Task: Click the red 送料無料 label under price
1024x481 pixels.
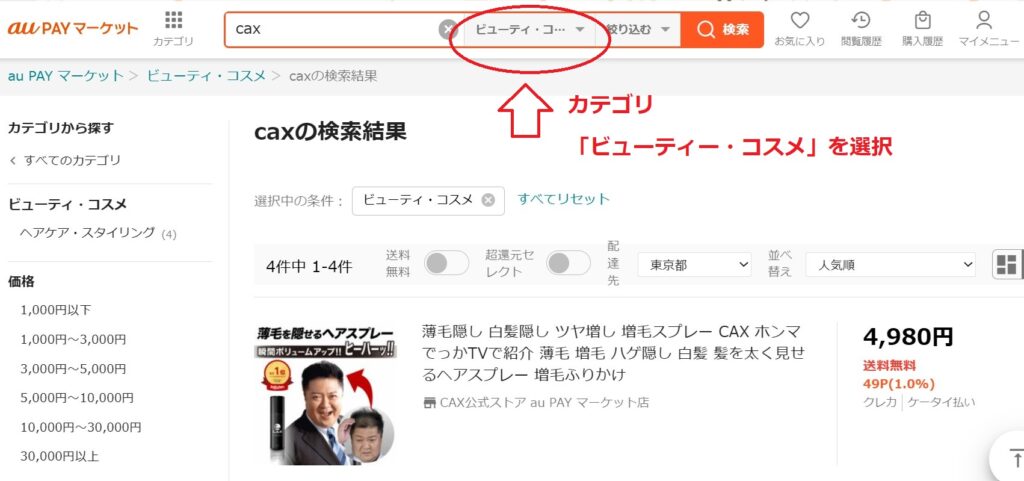Action: (x=889, y=366)
